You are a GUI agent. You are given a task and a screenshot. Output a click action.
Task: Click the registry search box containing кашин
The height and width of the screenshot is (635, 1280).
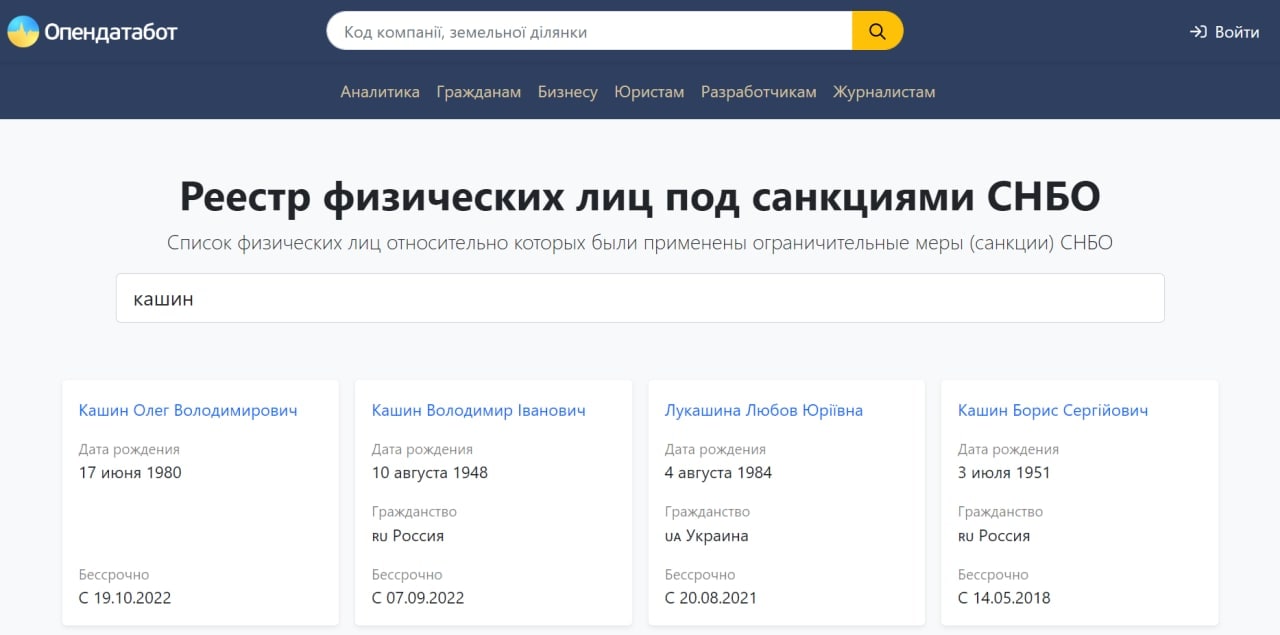(x=640, y=298)
